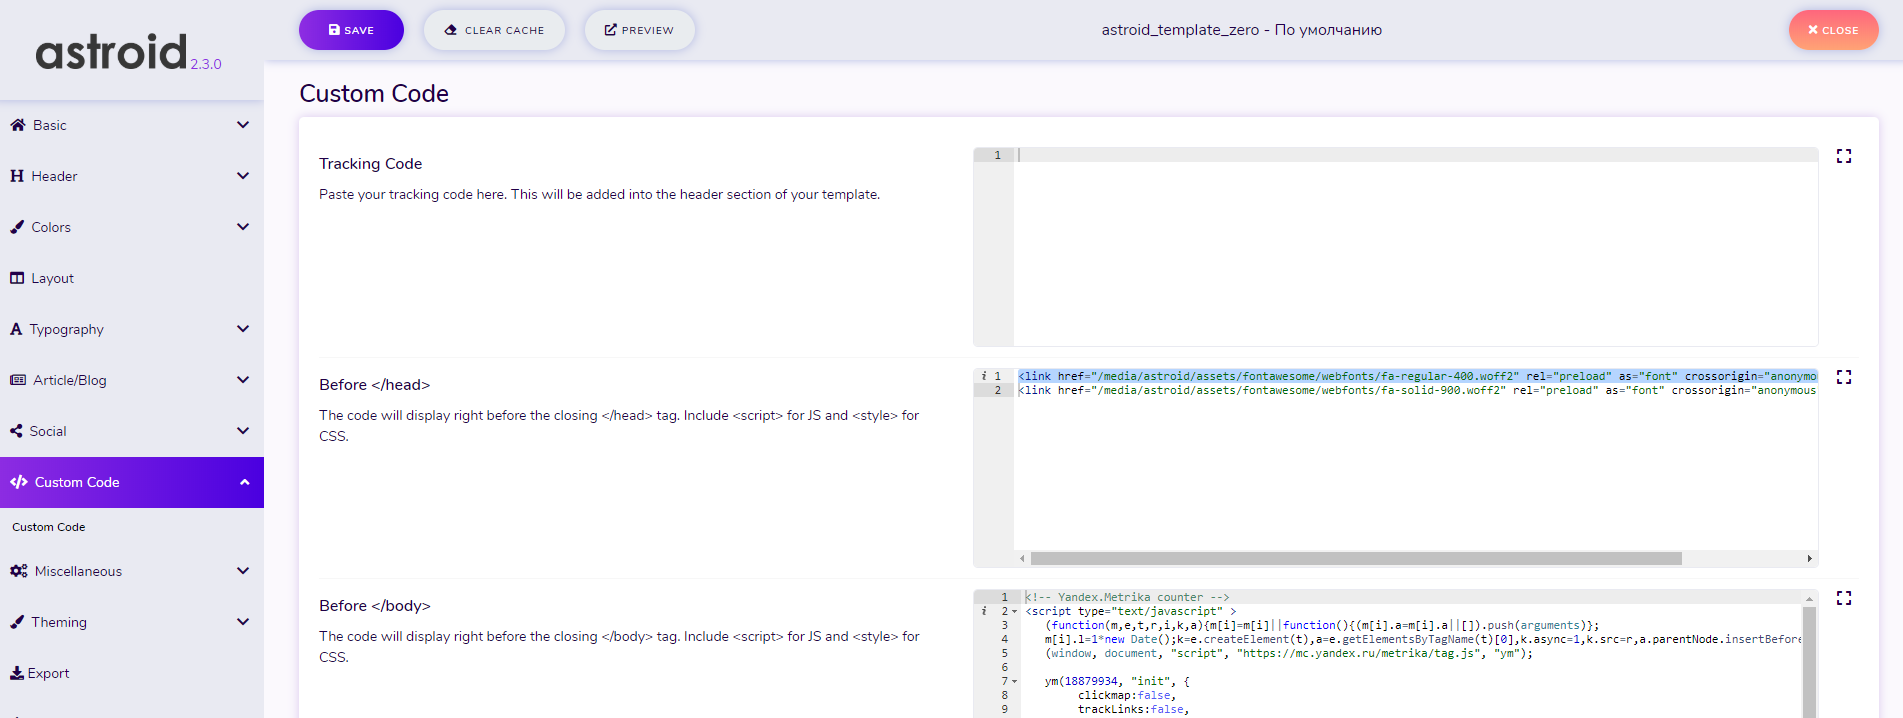Viewport: 1903px width, 718px height.
Task: Expand the Article/Blog section chevron
Action: click(x=243, y=380)
